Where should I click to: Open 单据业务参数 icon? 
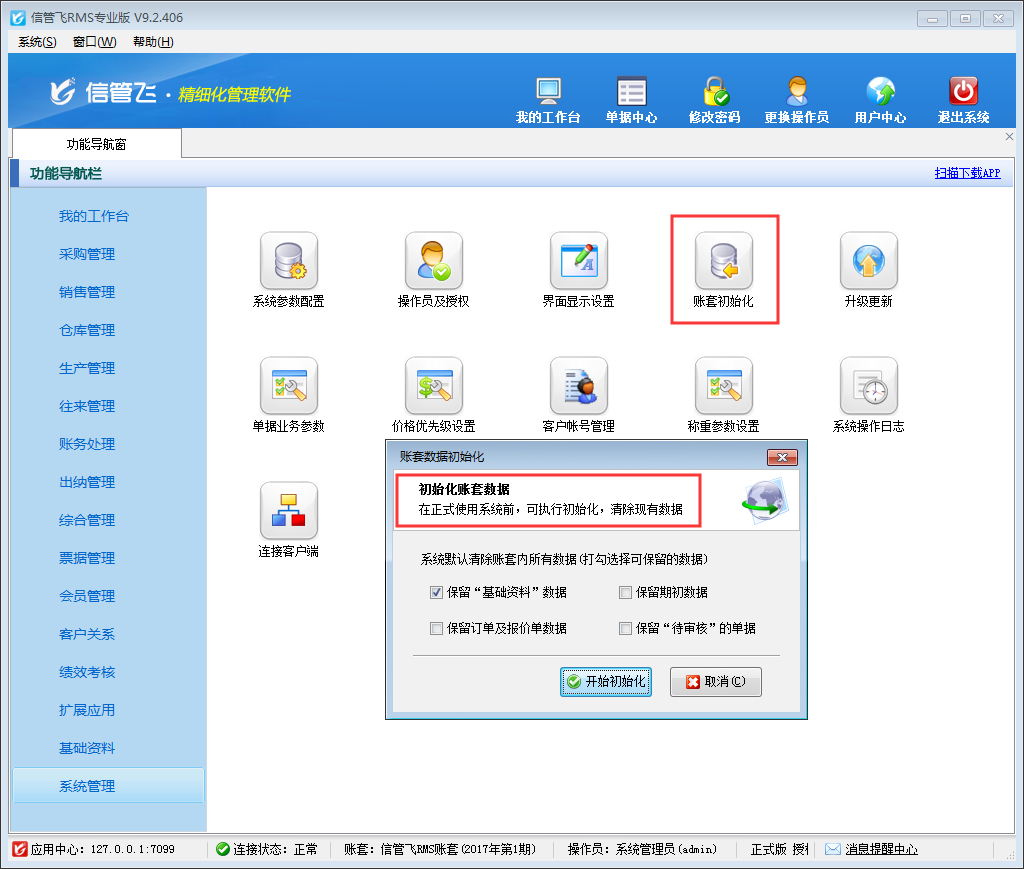[x=288, y=386]
